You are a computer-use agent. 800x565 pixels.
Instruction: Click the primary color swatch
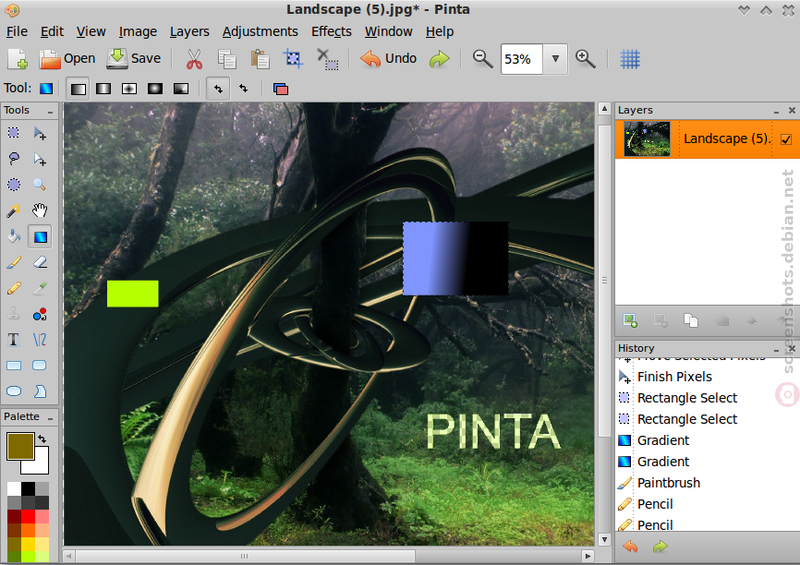pos(20,446)
